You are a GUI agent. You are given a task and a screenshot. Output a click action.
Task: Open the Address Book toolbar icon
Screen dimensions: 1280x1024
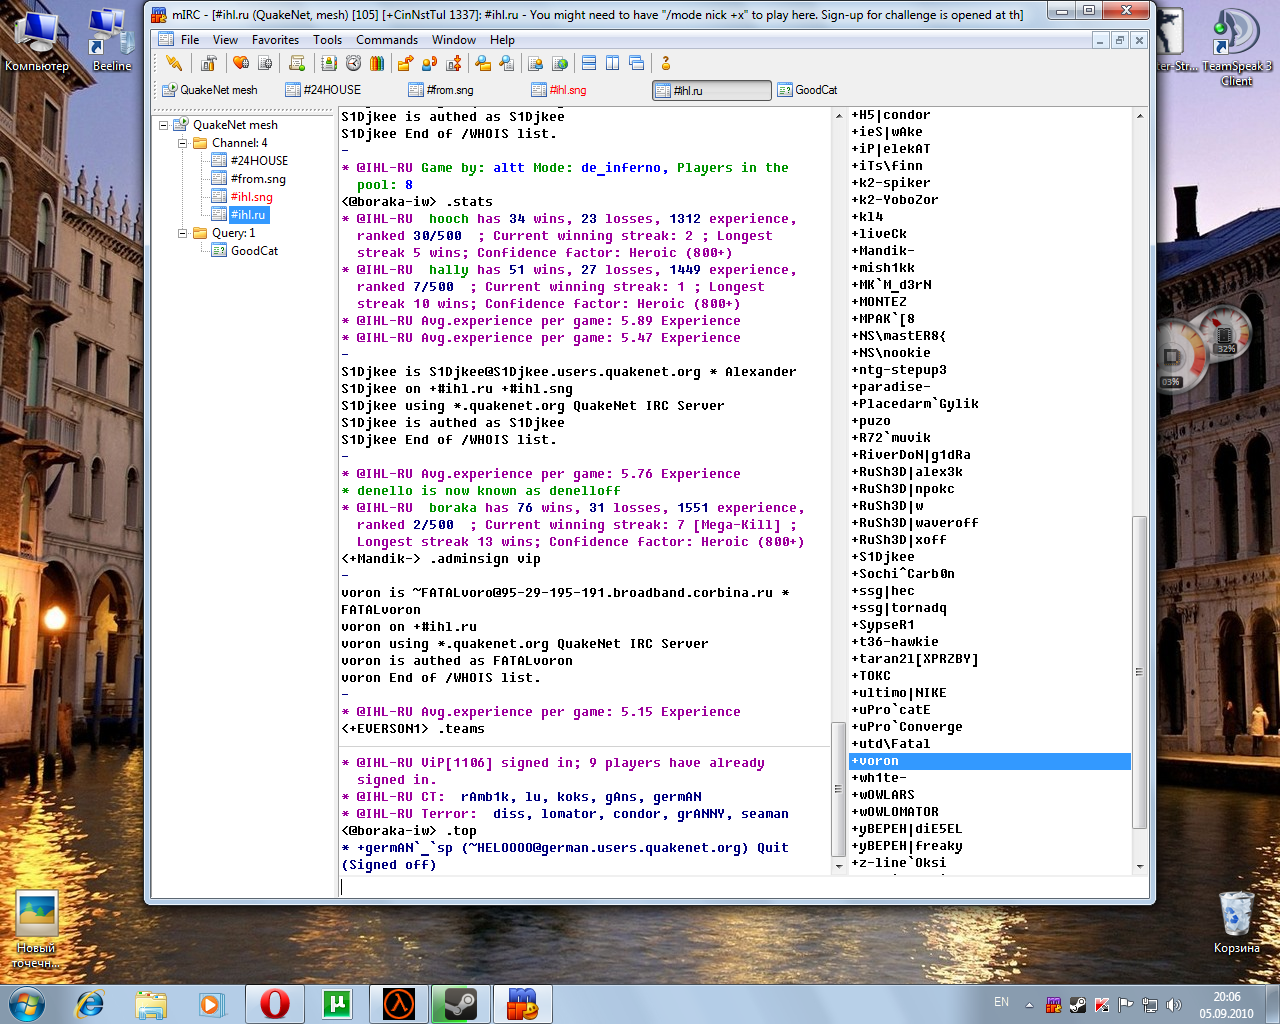329,63
